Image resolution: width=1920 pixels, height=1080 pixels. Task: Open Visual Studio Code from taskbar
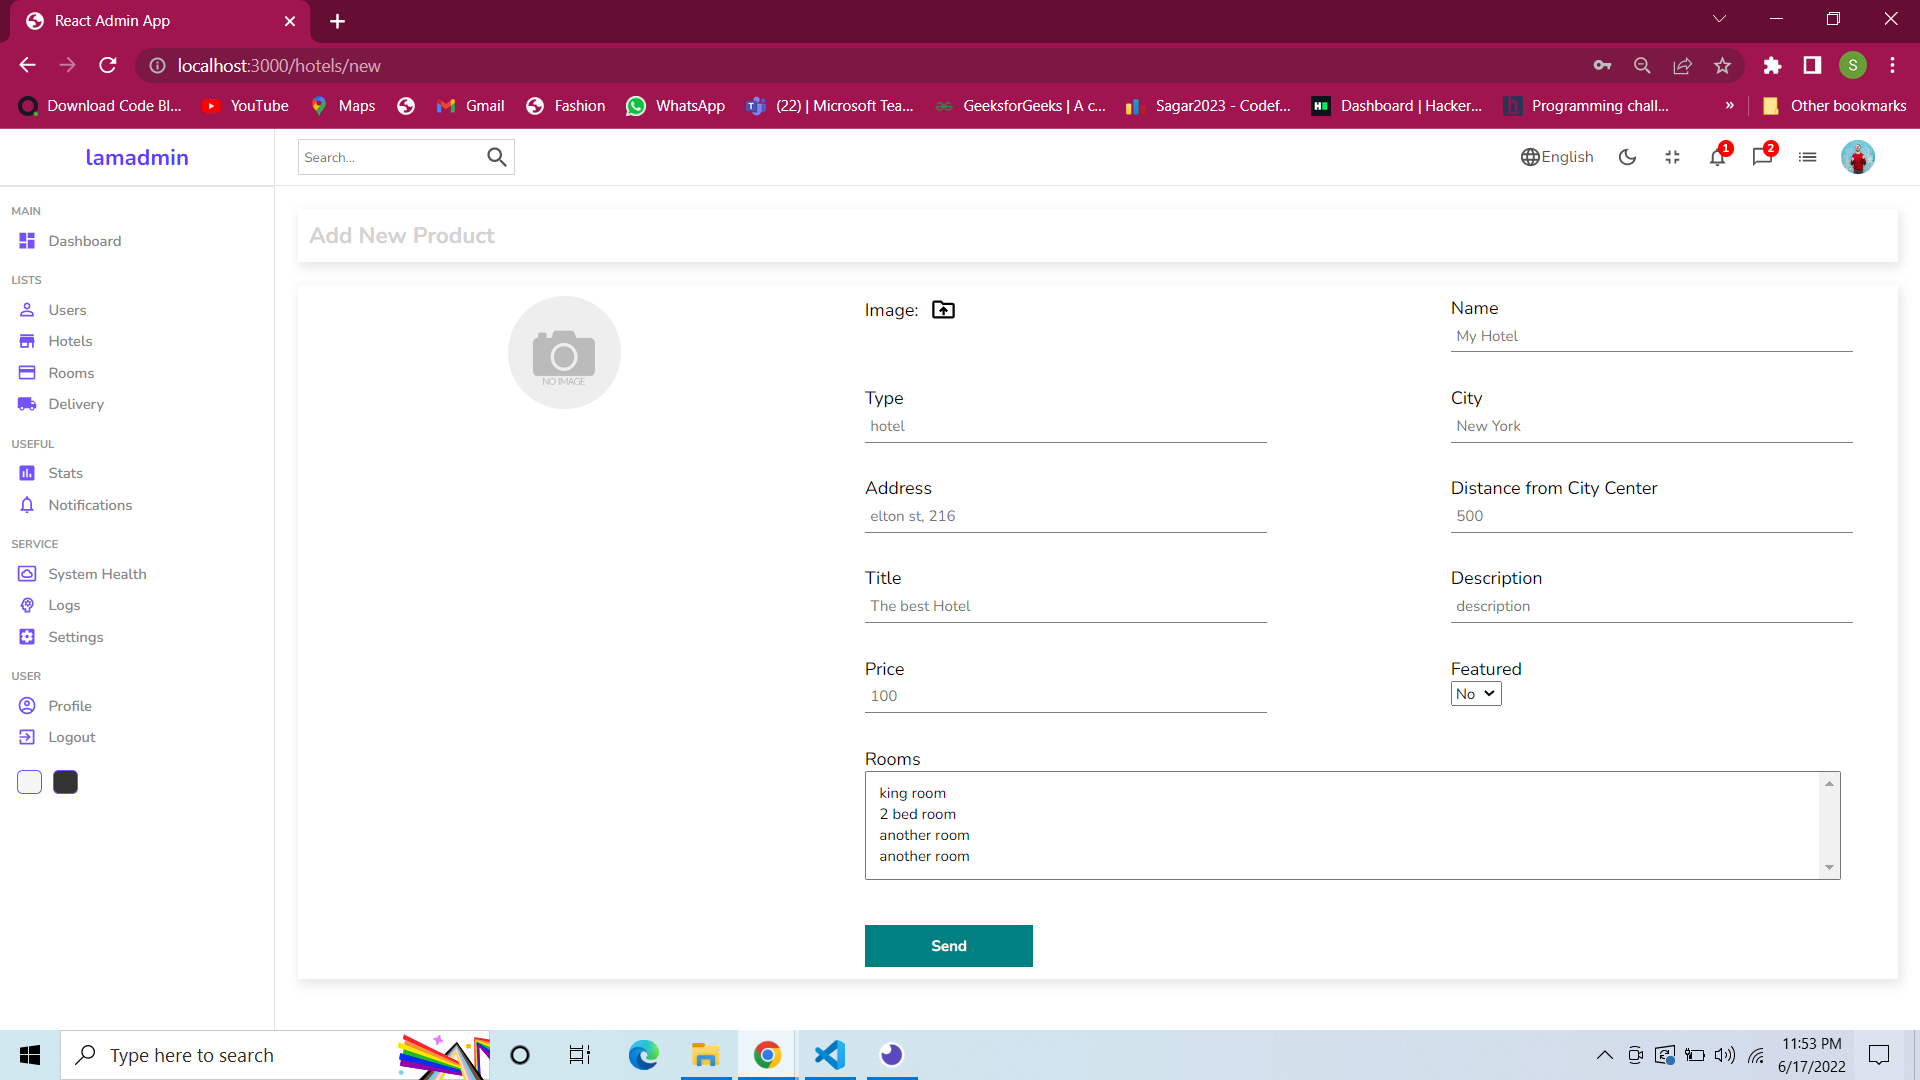point(830,1055)
